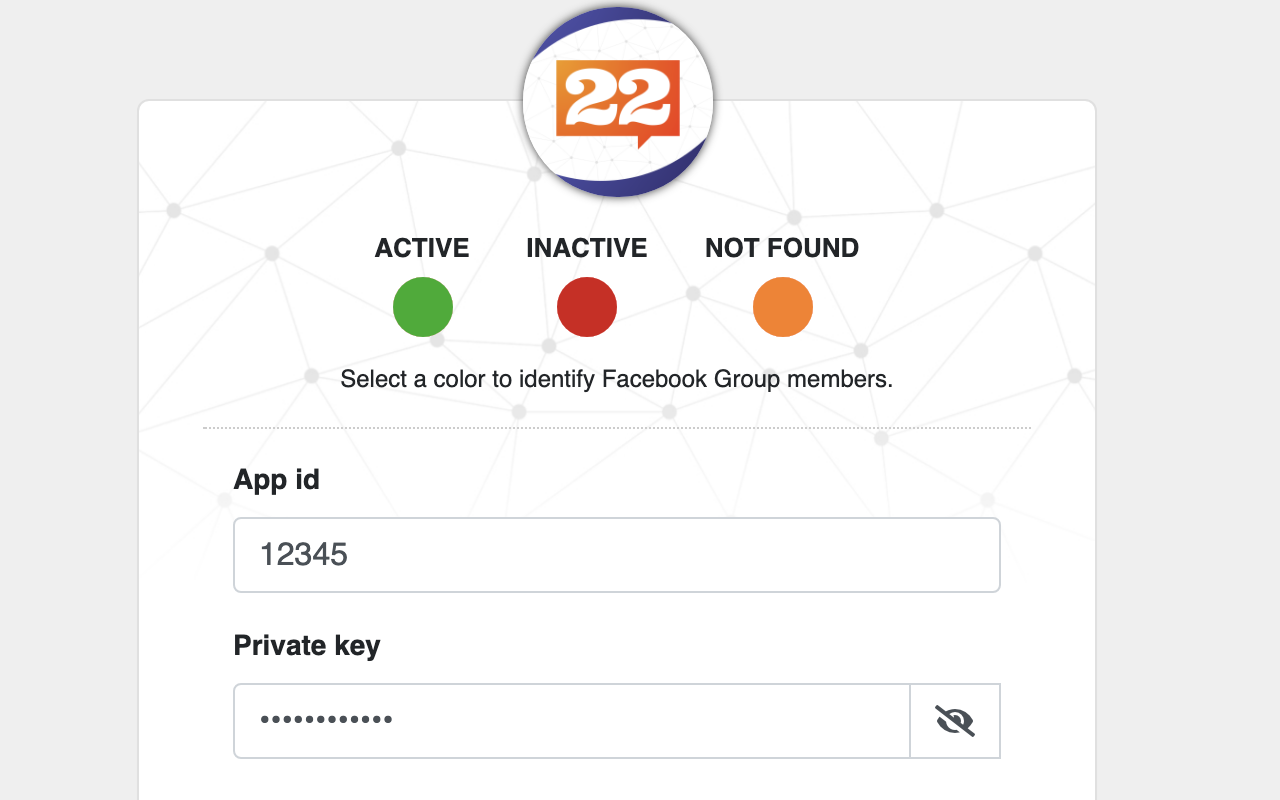The height and width of the screenshot is (800, 1280).
Task: Click the Private key field label
Action: pos(306,645)
